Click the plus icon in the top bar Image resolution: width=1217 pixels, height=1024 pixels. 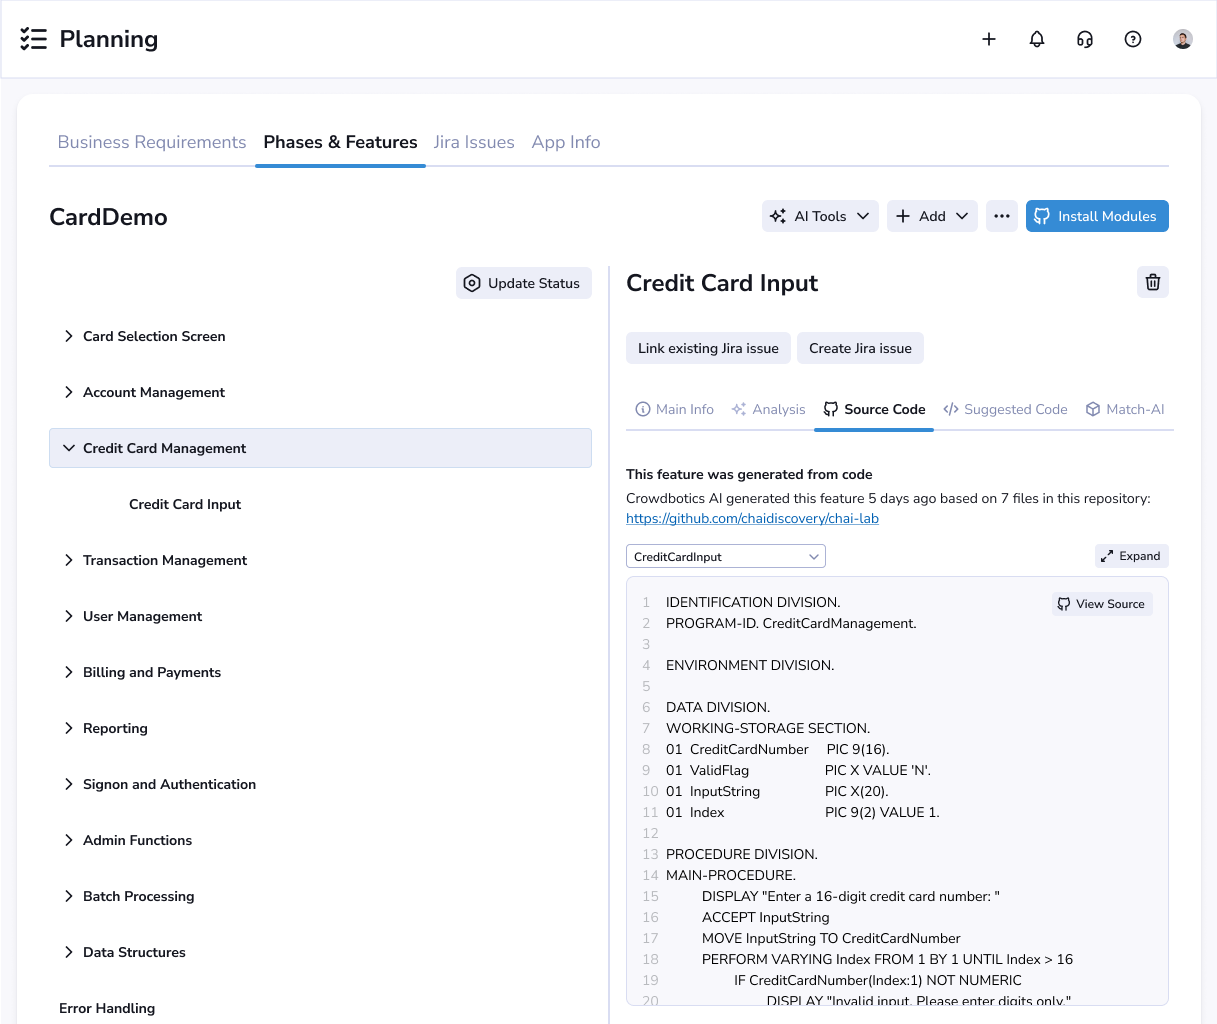[988, 39]
